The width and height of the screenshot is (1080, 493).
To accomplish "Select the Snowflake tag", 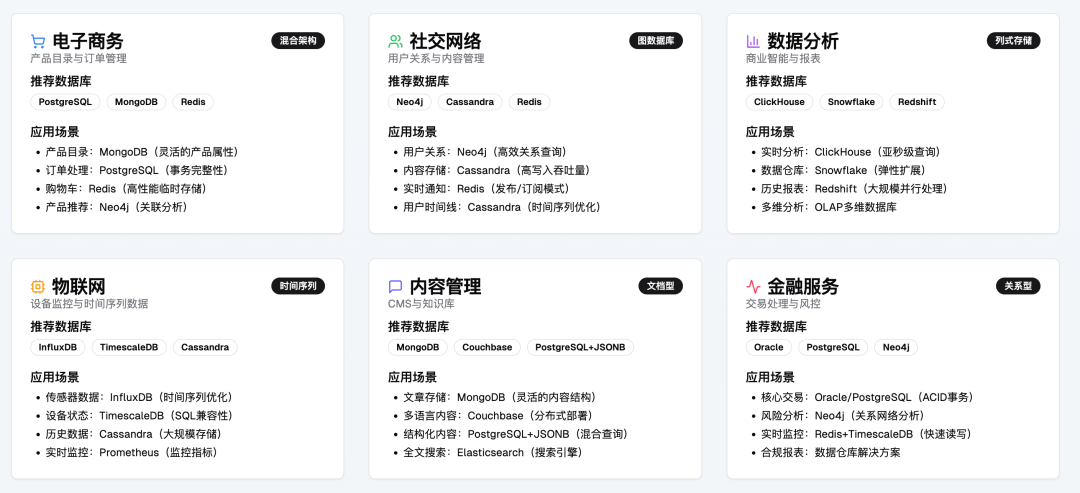I will [851, 102].
